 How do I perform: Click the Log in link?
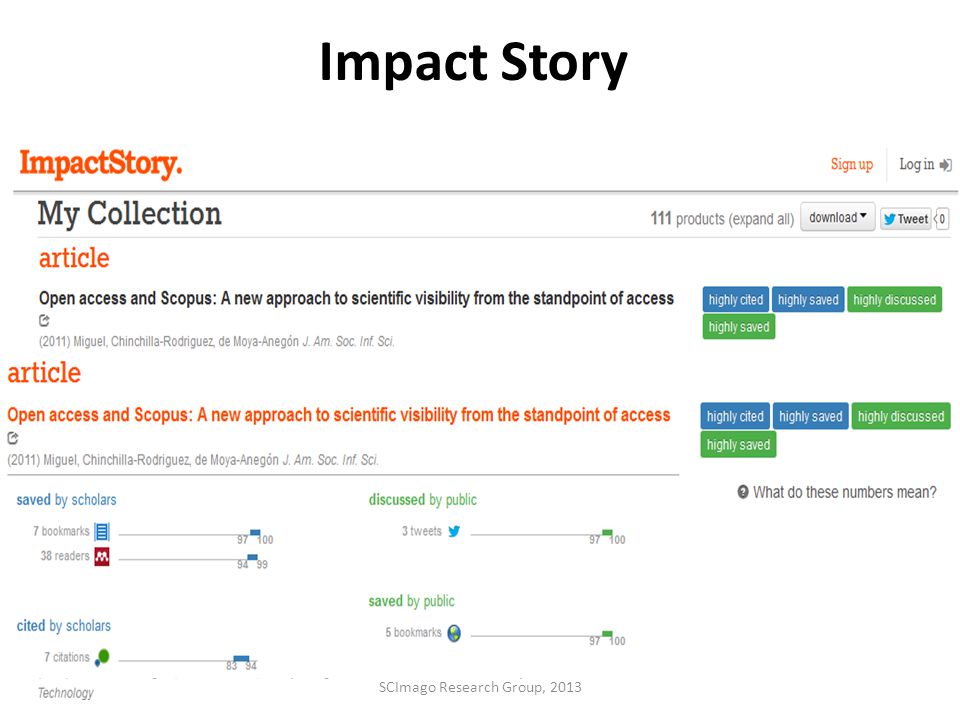[917, 164]
